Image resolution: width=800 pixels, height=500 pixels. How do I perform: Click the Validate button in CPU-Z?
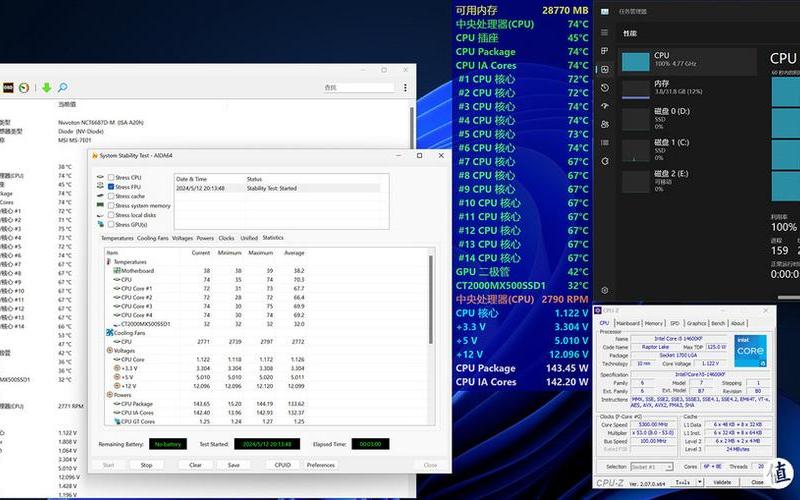point(722,482)
